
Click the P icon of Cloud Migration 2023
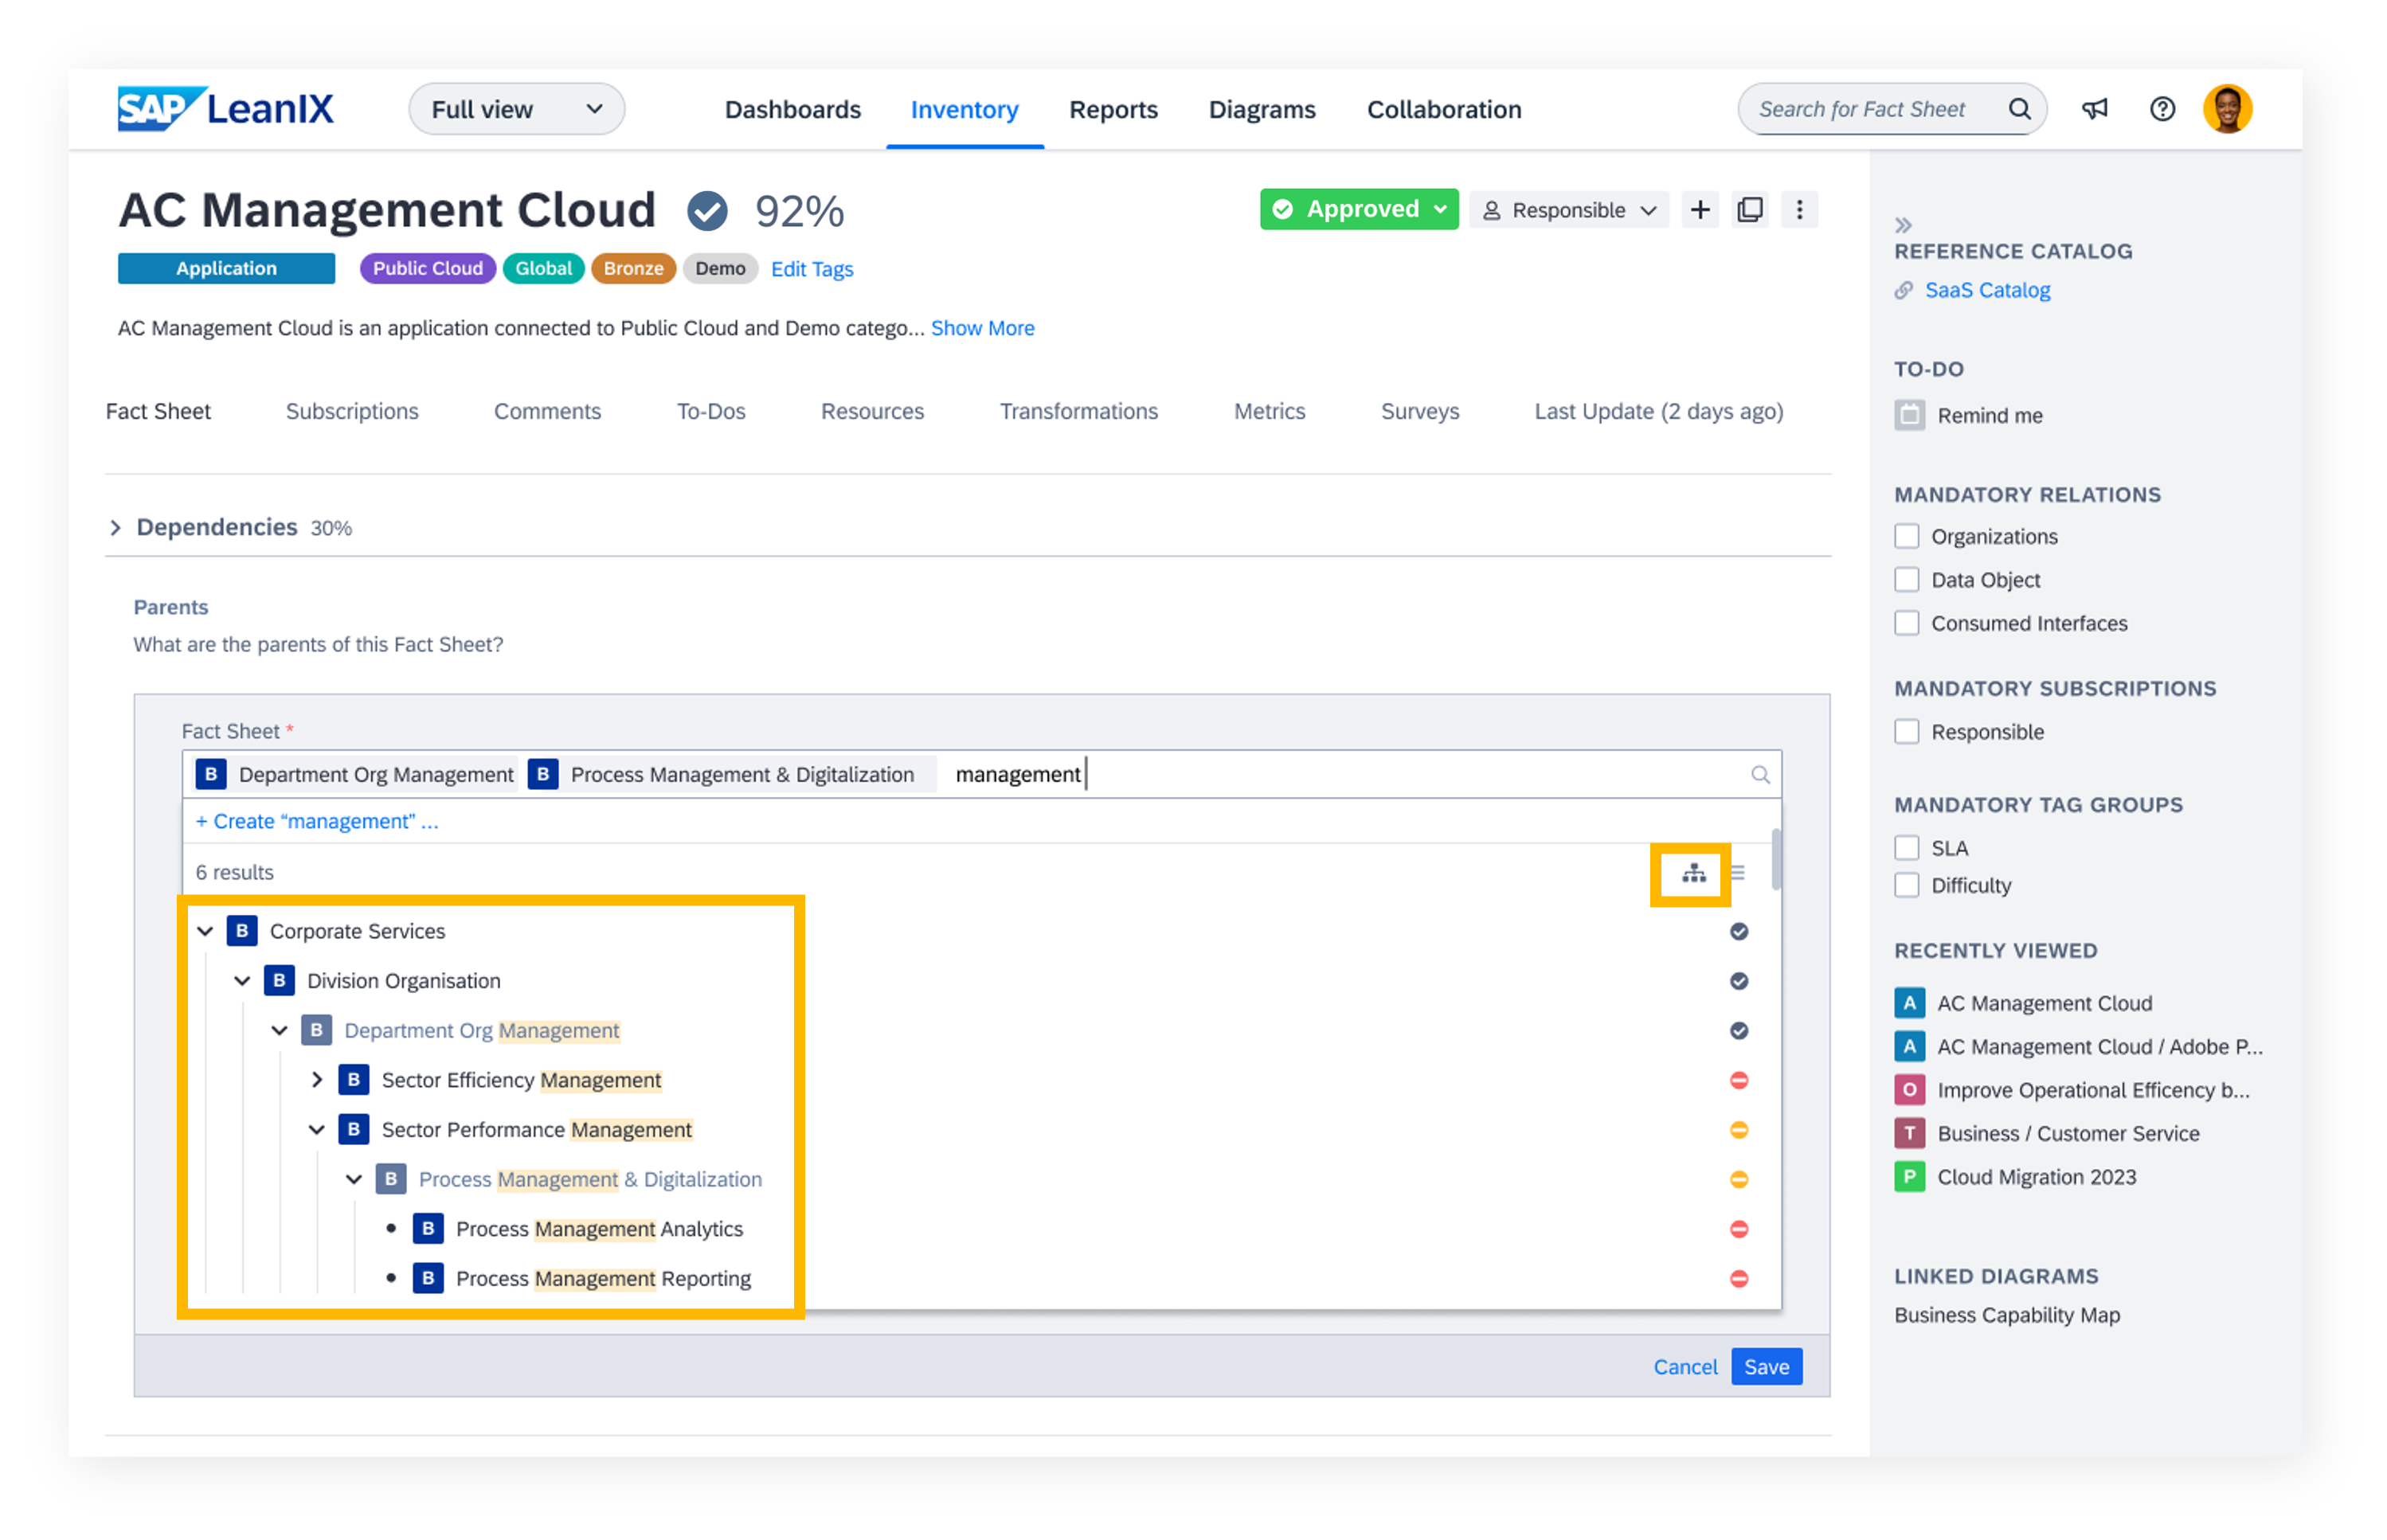[x=1909, y=1177]
